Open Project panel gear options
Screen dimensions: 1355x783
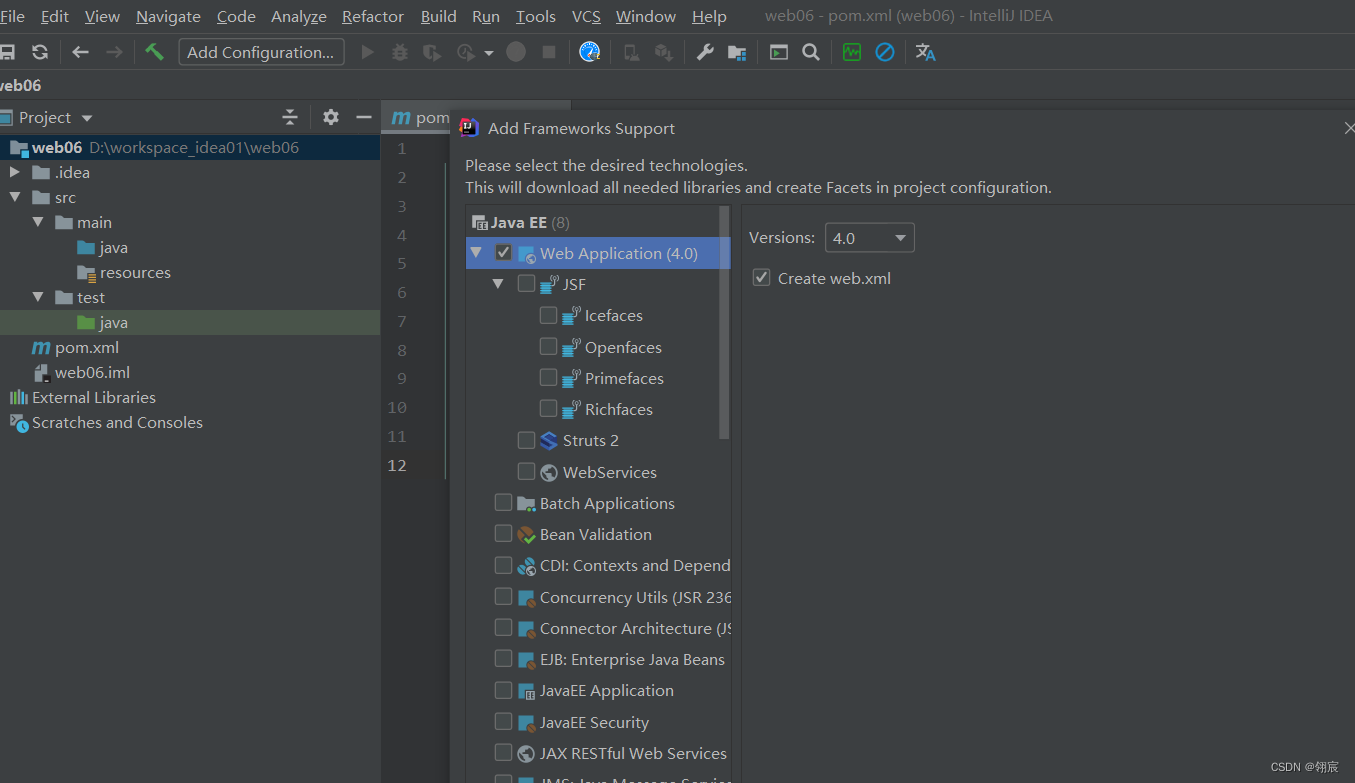[331, 117]
